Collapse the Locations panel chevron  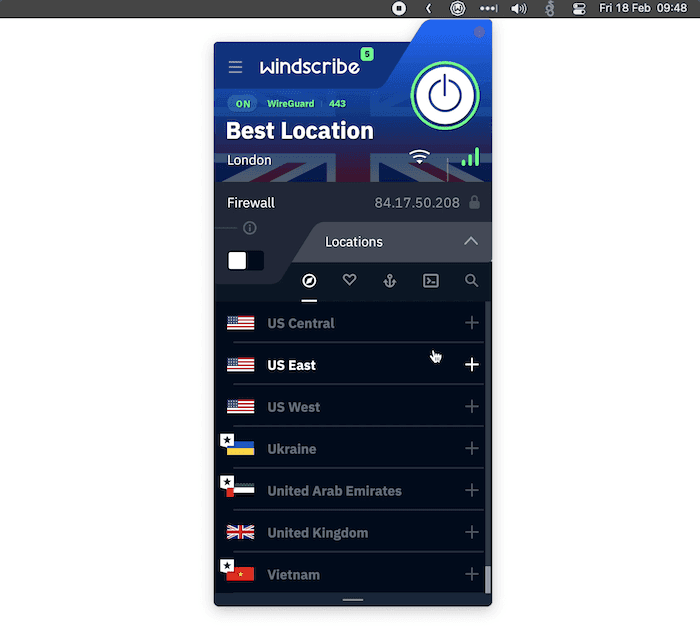[471, 242]
